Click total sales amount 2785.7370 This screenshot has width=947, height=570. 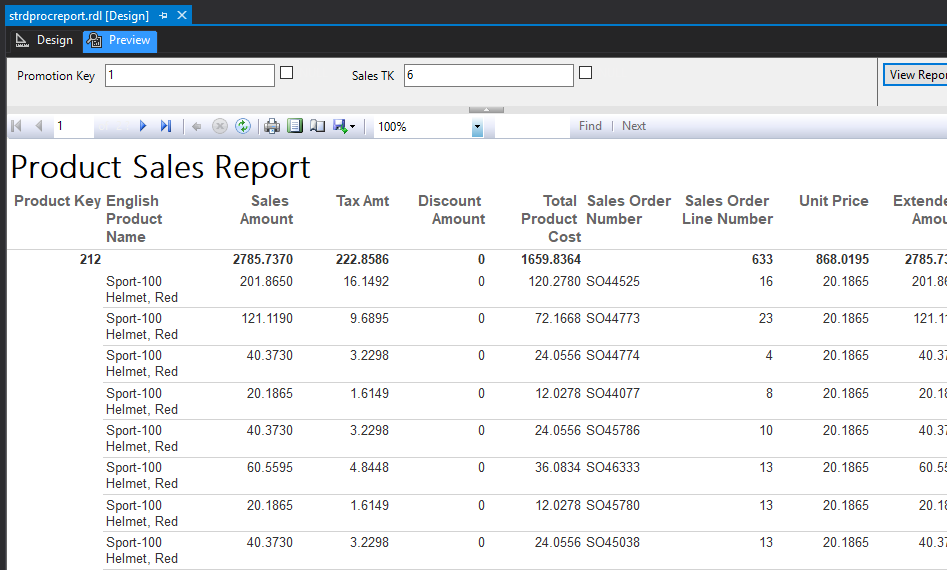click(263, 260)
